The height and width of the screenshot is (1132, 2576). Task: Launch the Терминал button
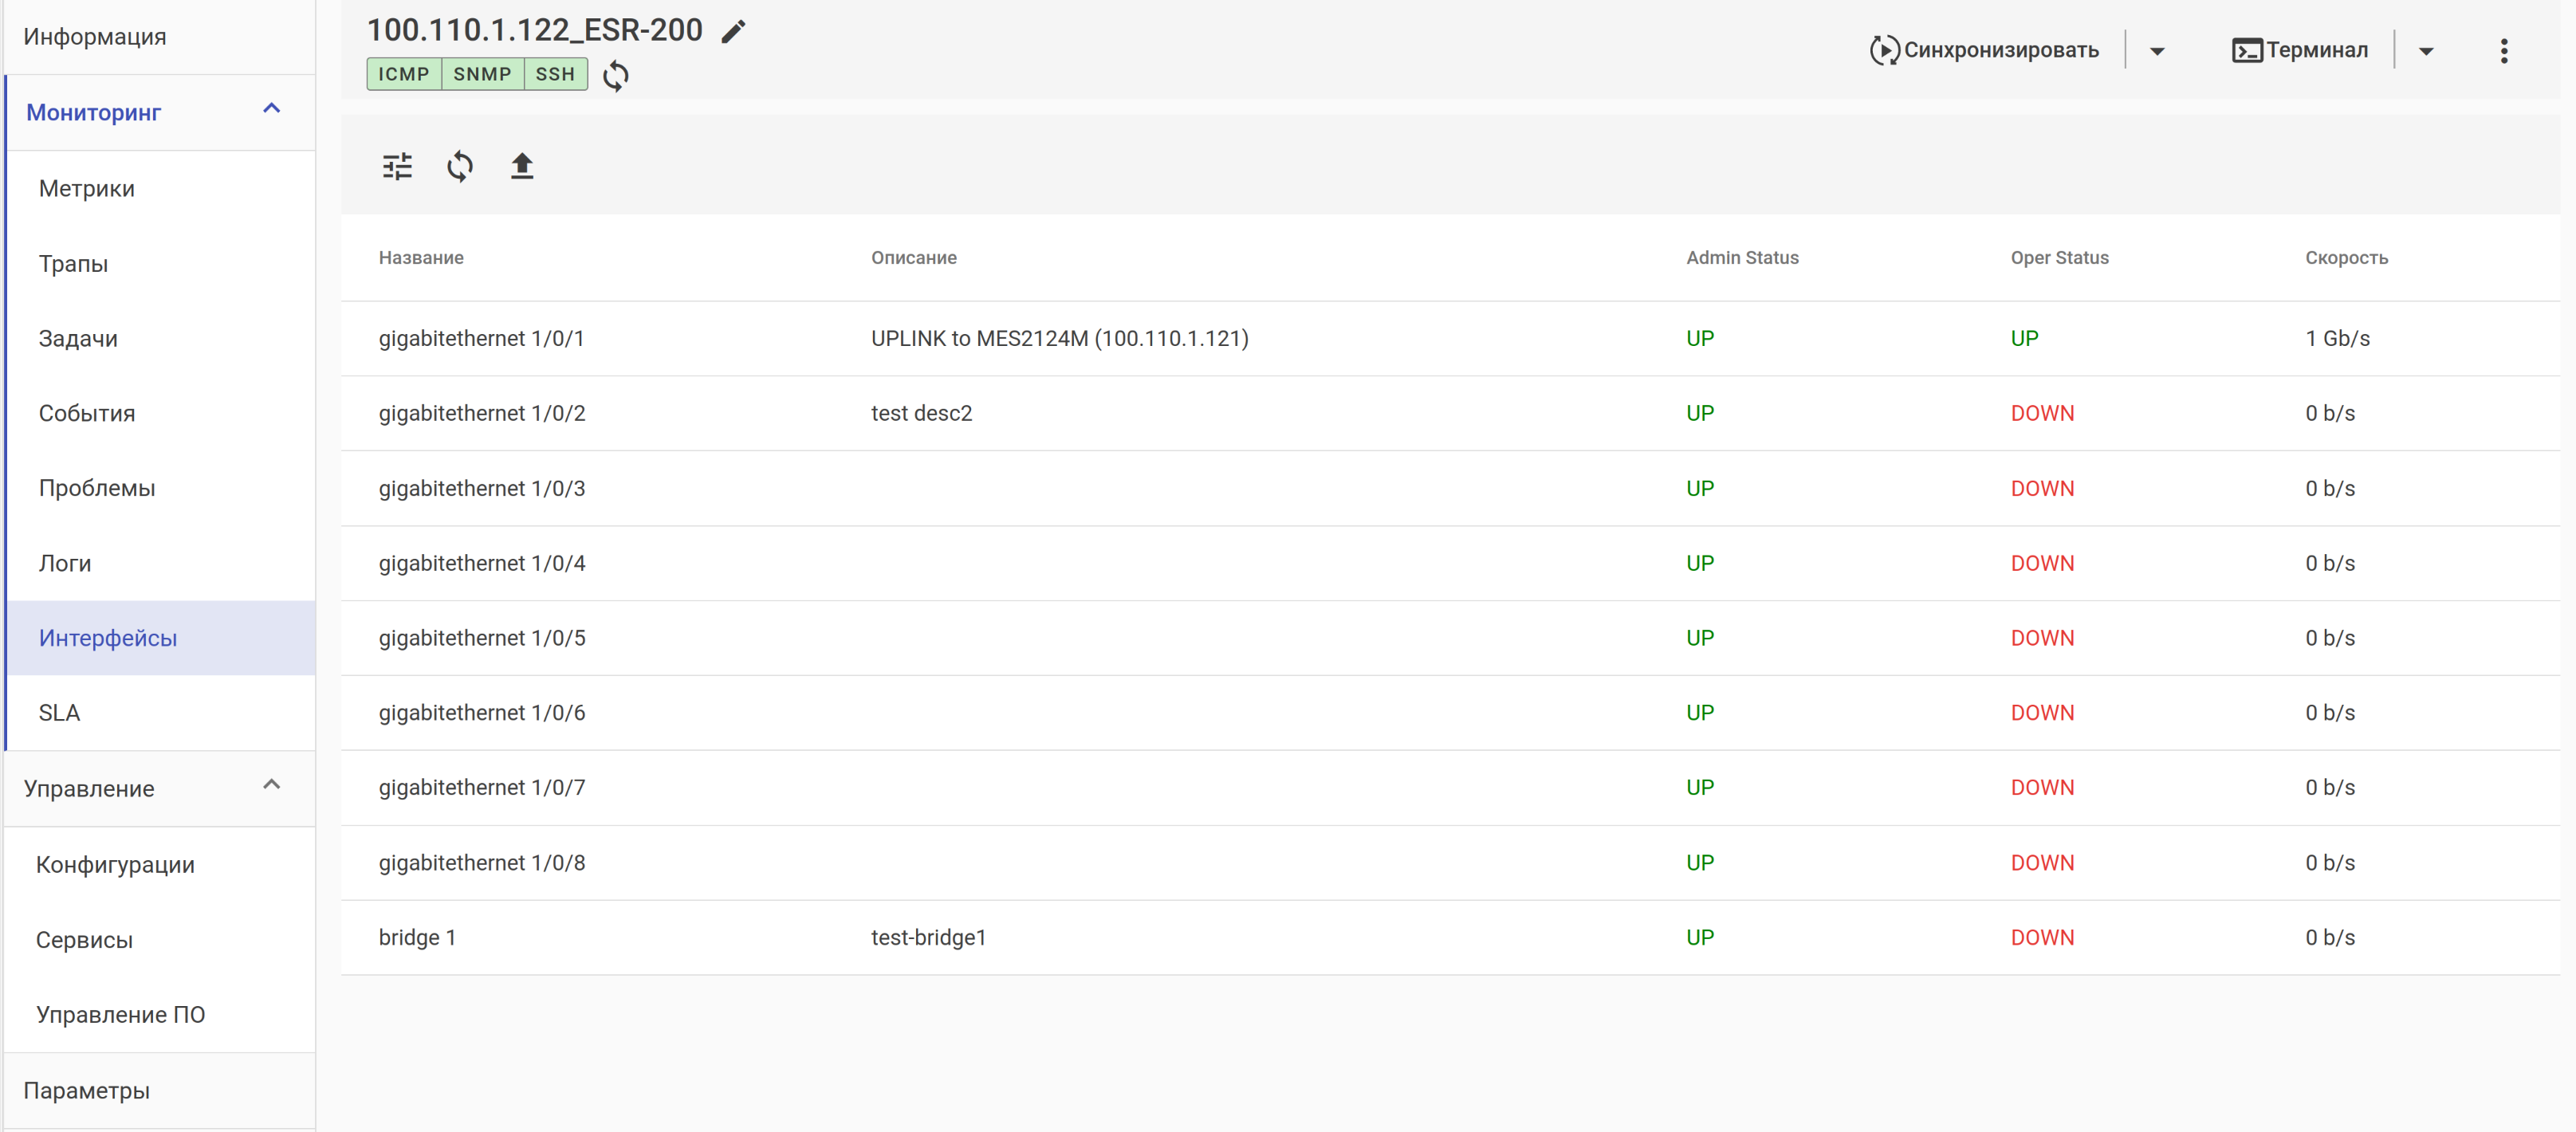pos(2299,50)
